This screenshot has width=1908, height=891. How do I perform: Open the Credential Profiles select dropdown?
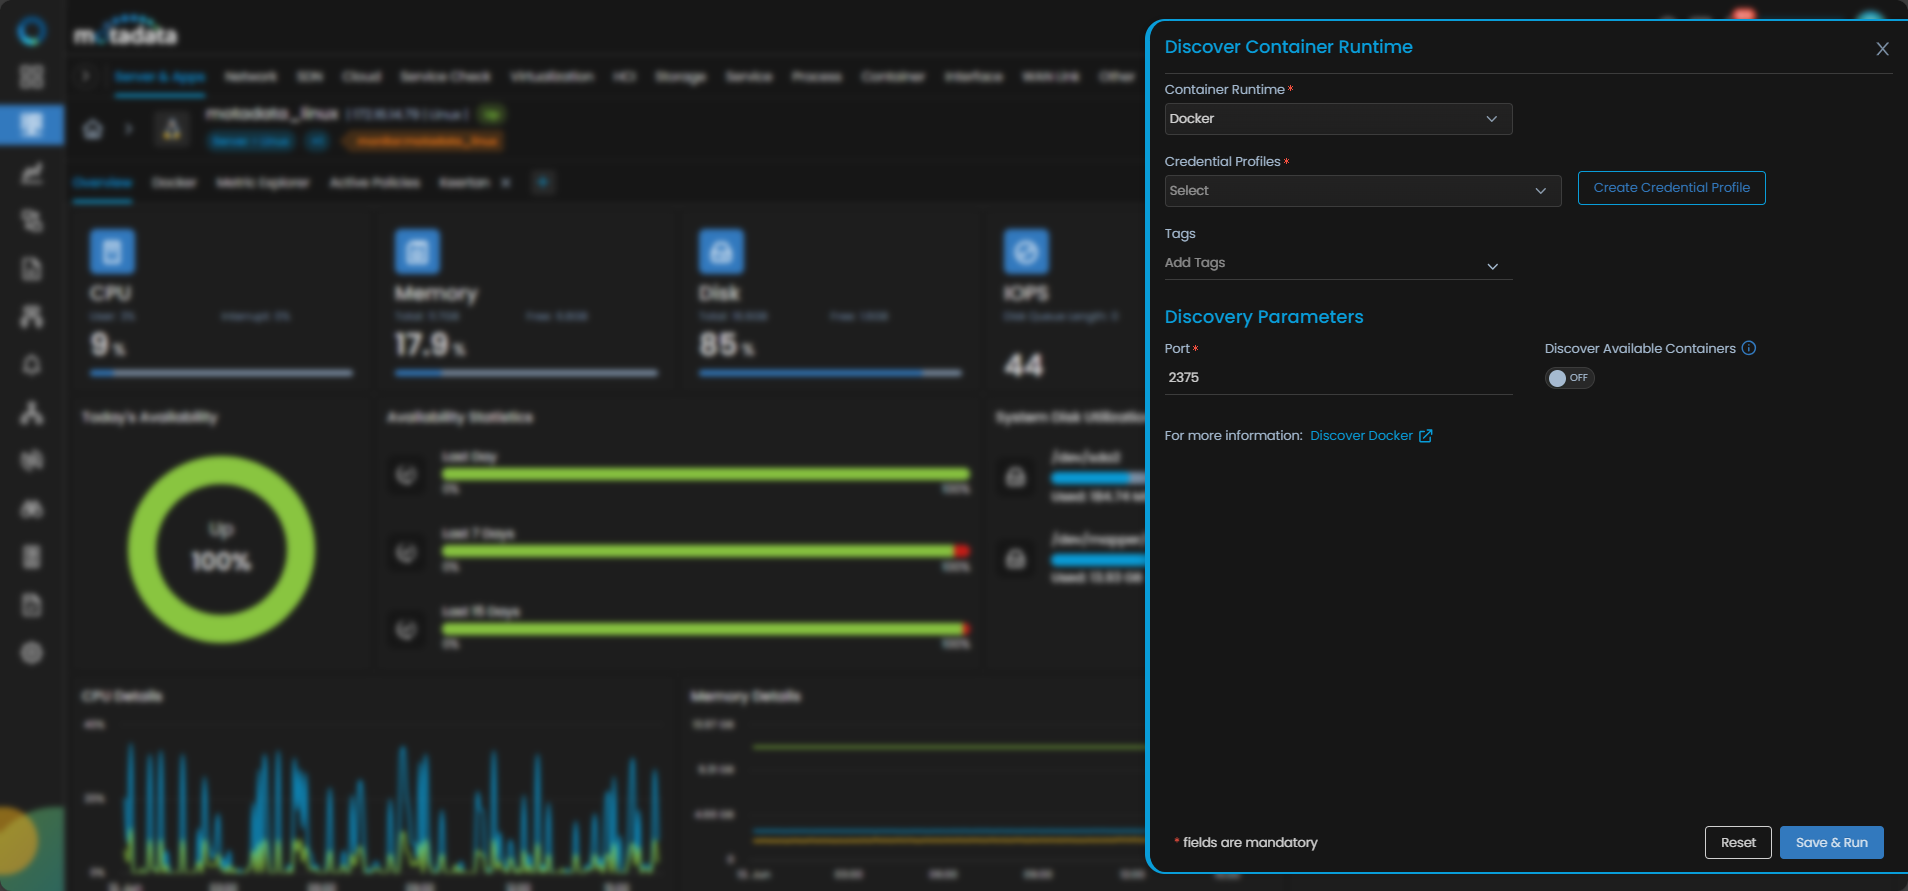tap(1362, 191)
